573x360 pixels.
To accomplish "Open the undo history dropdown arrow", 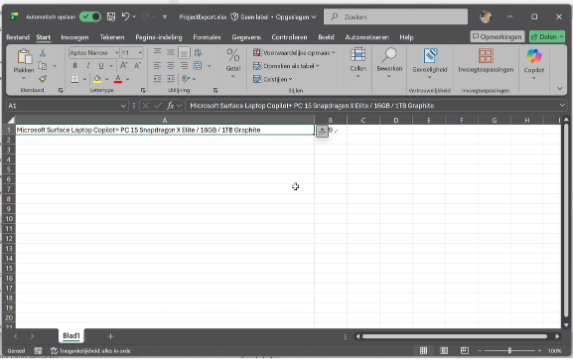I will 134,17.
